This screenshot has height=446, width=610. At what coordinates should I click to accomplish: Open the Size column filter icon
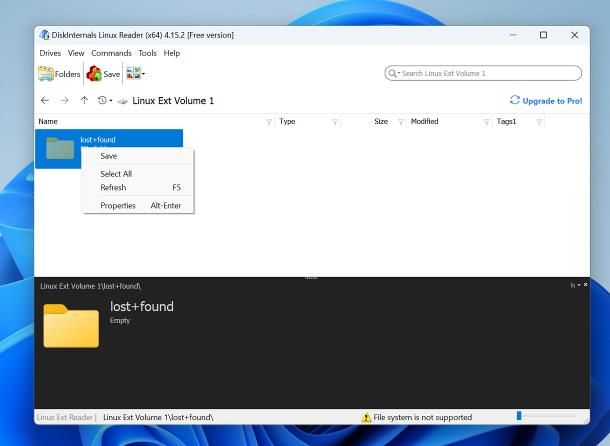[x=401, y=122]
